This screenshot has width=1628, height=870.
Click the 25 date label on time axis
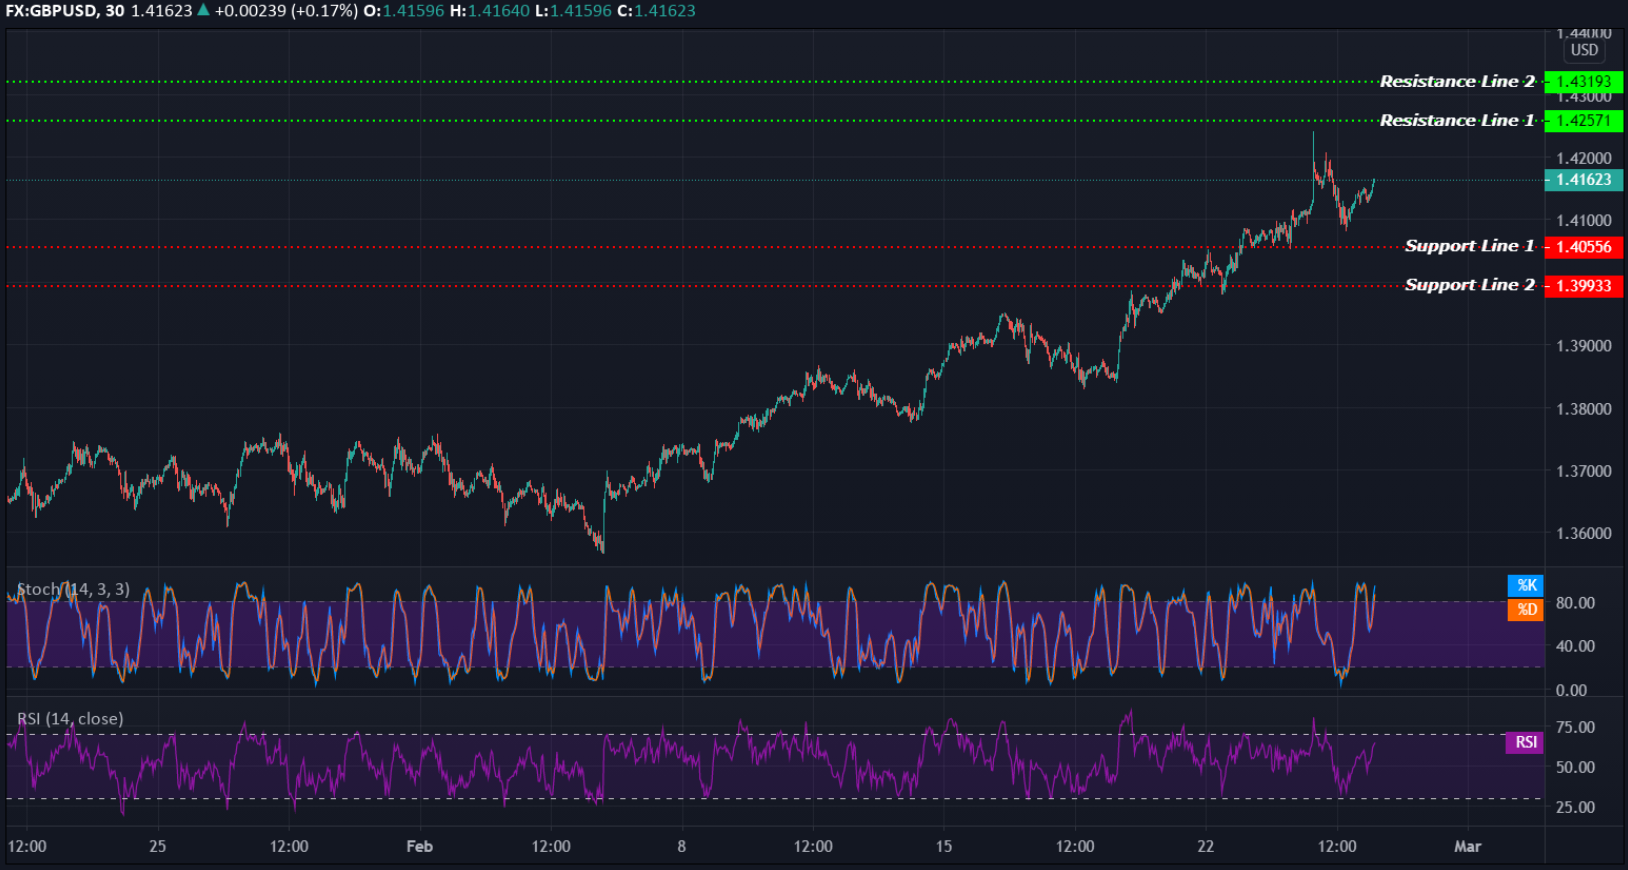tap(158, 846)
